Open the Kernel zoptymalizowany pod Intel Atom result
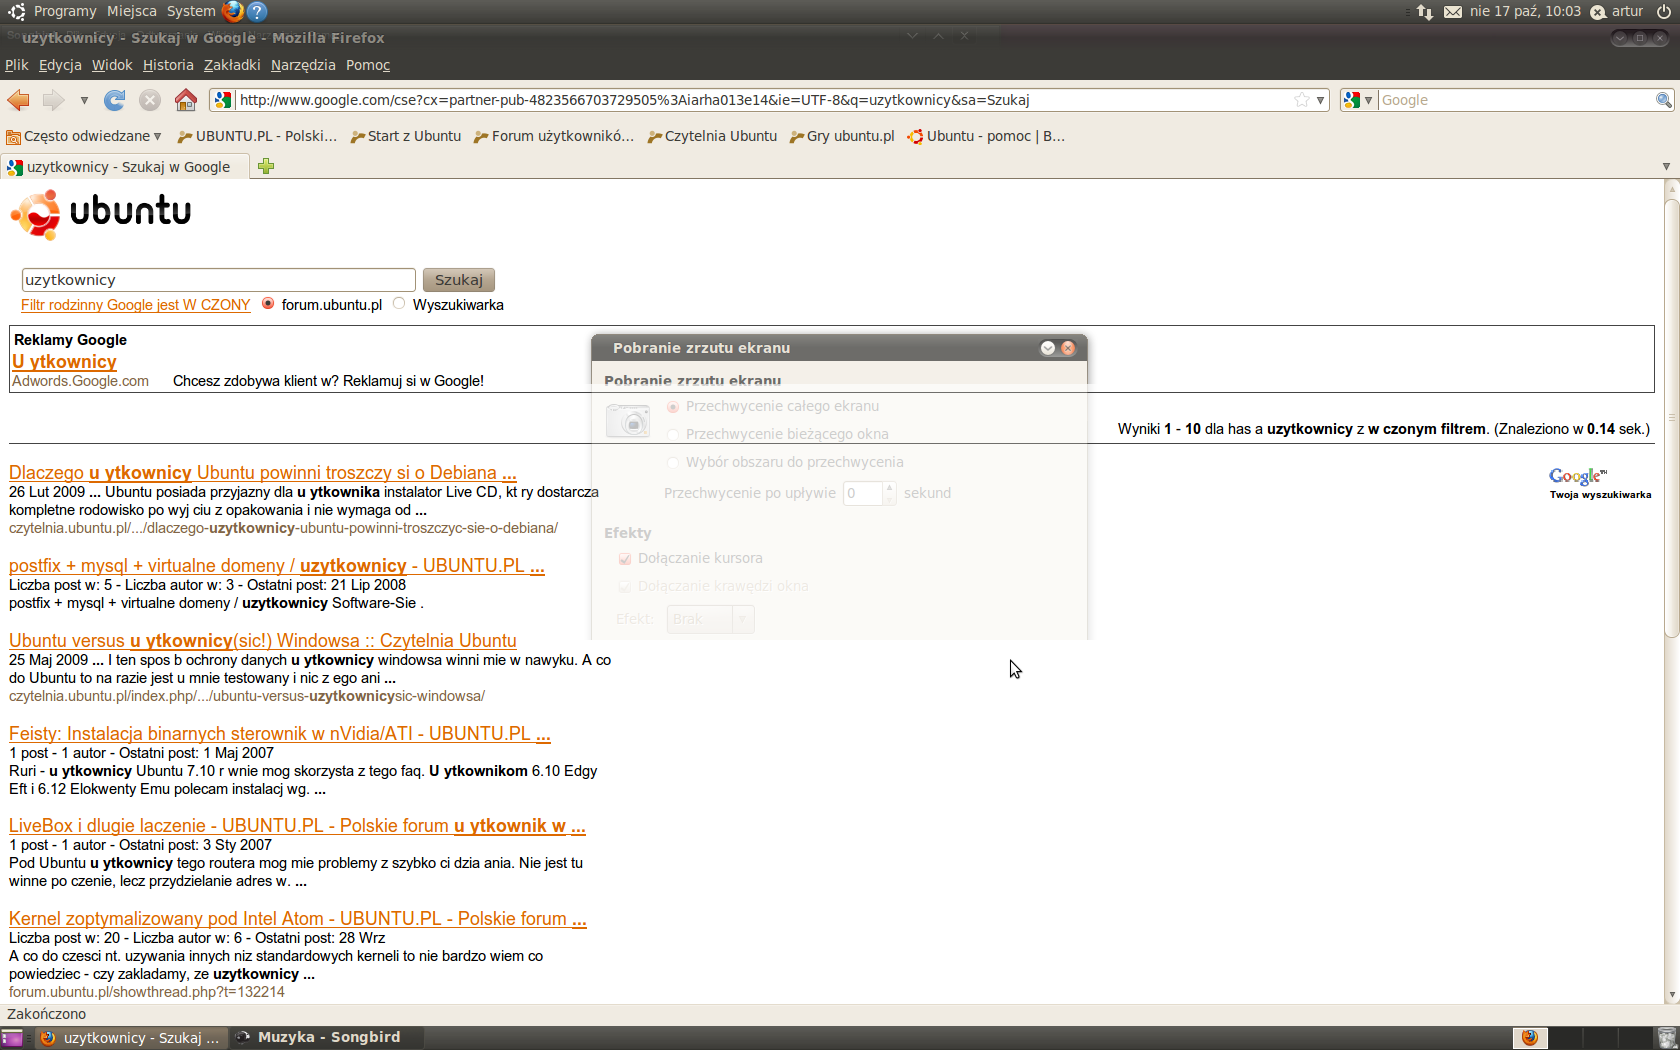1680x1050 pixels. (298, 918)
